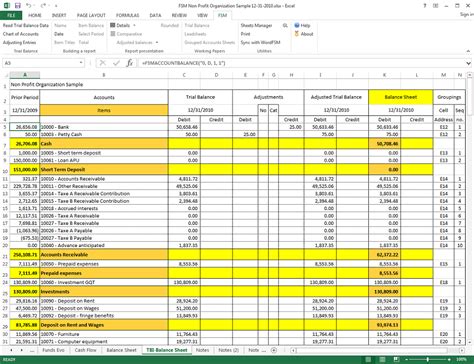The width and height of the screenshot is (474, 364).
Task: Open Chart of Accounts
Action: 21,34
